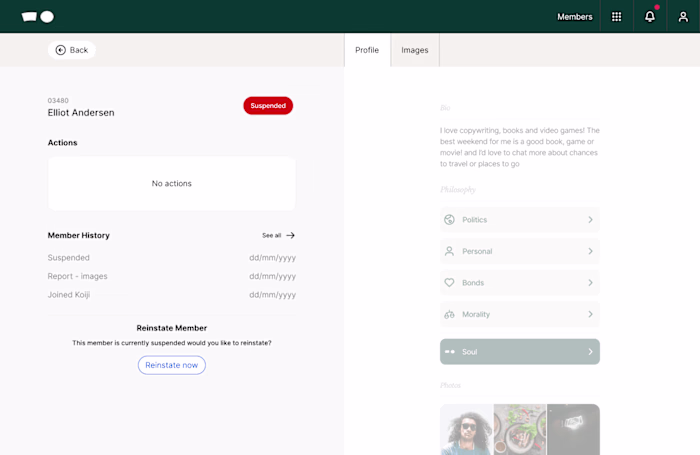
Task: Open the Morality row
Action: point(520,314)
